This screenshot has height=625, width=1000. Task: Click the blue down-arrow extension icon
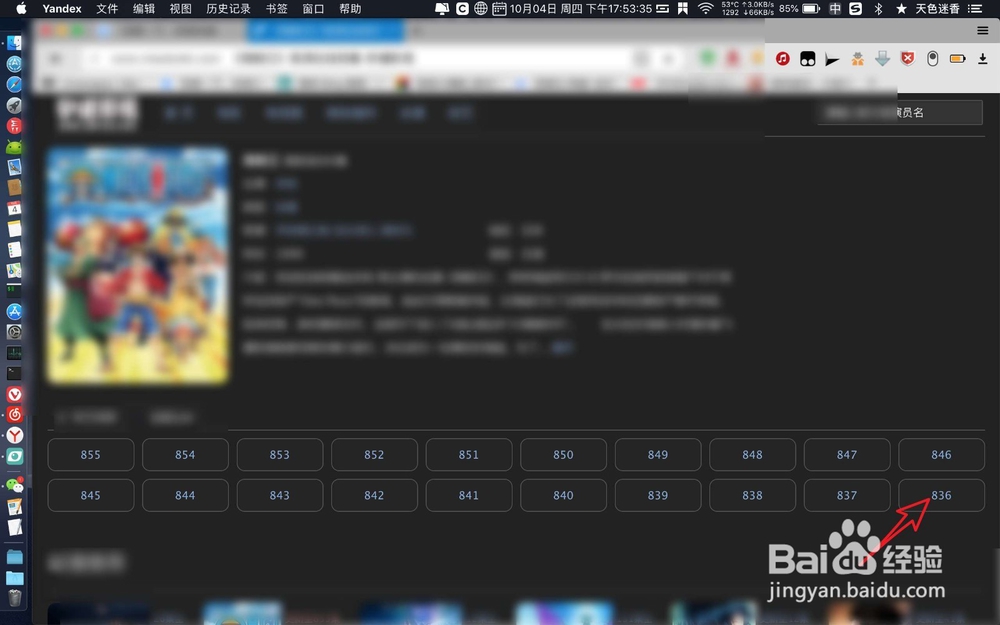[x=883, y=59]
